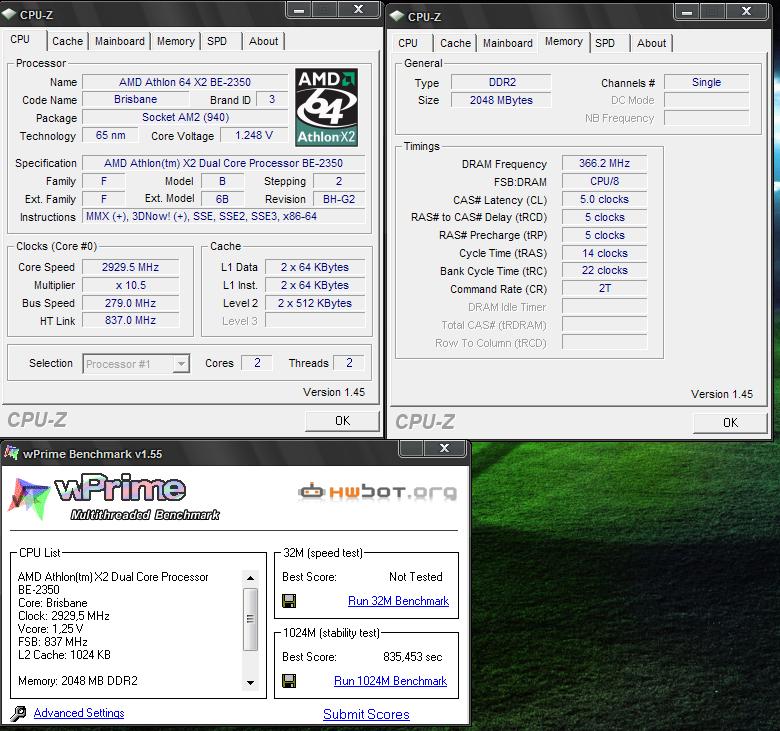Click save icon in 1024M stability test box

(289, 681)
